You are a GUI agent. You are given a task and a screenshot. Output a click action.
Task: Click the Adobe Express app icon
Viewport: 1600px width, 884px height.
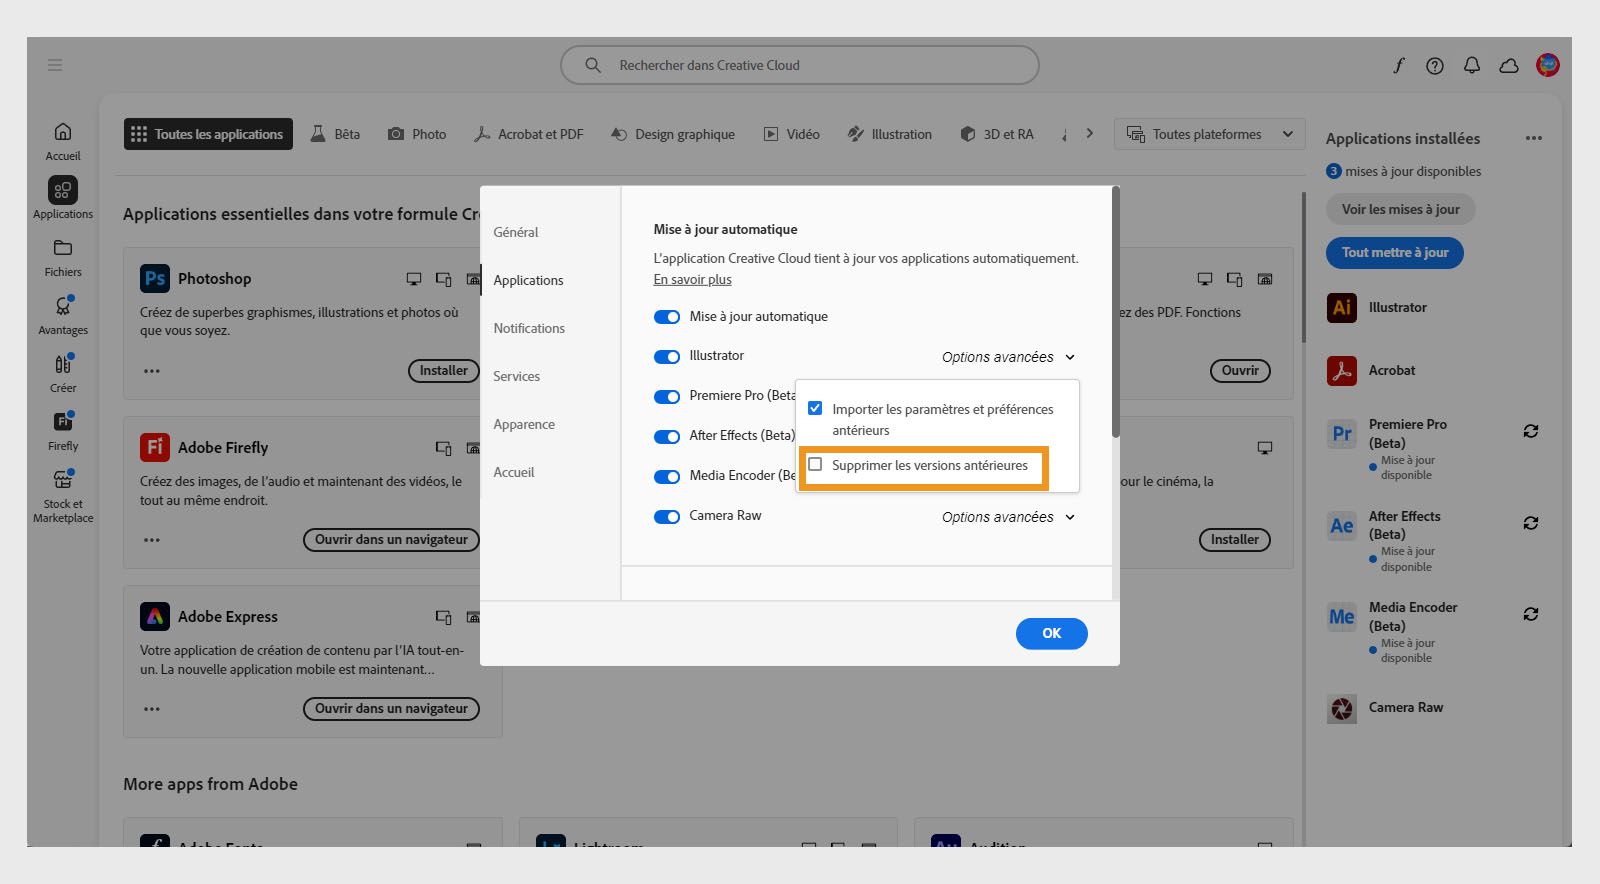pos(155,616)
